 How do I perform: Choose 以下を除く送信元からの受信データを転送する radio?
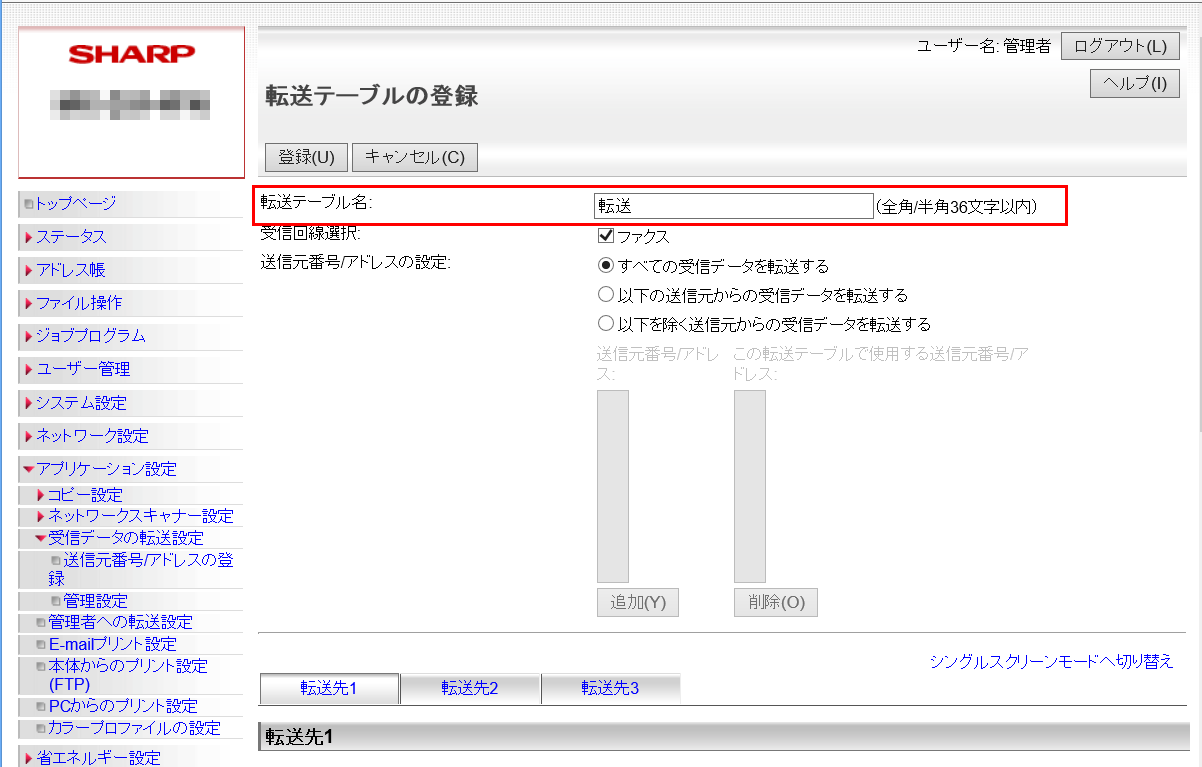605,324
